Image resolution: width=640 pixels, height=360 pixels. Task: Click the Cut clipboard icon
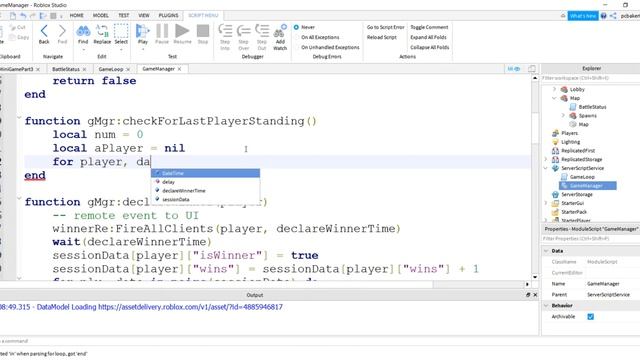pos(18,27)
